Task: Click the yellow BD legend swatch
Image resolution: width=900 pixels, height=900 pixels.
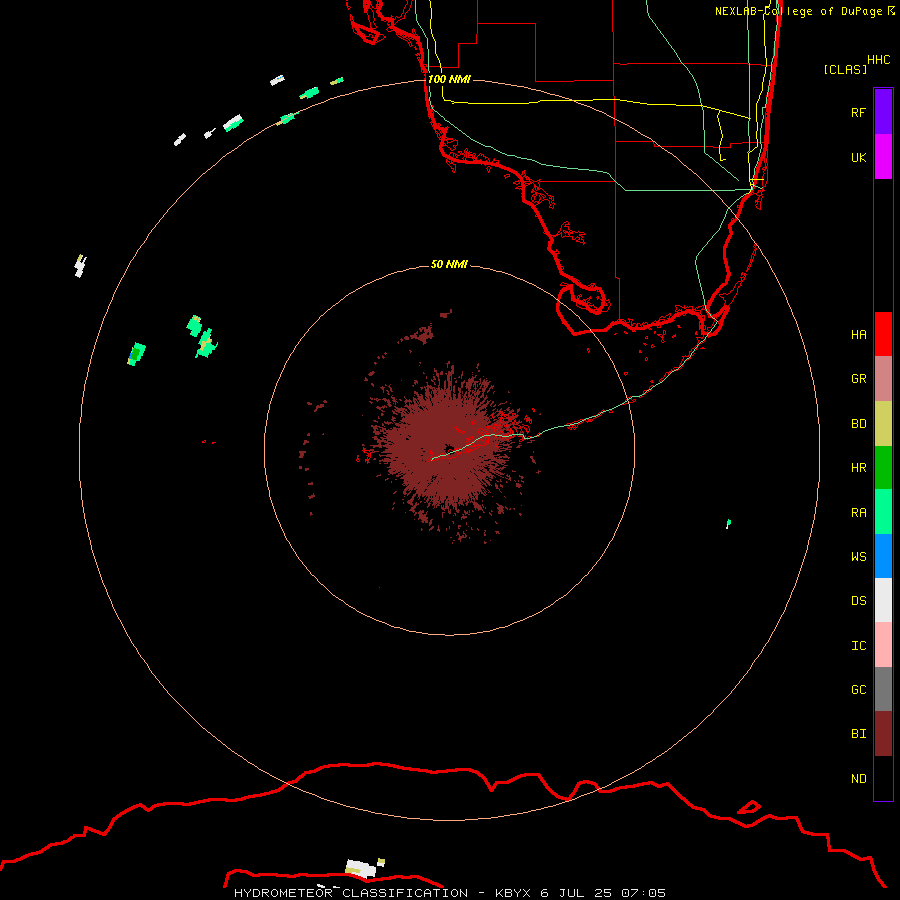Action: (883, 424)
